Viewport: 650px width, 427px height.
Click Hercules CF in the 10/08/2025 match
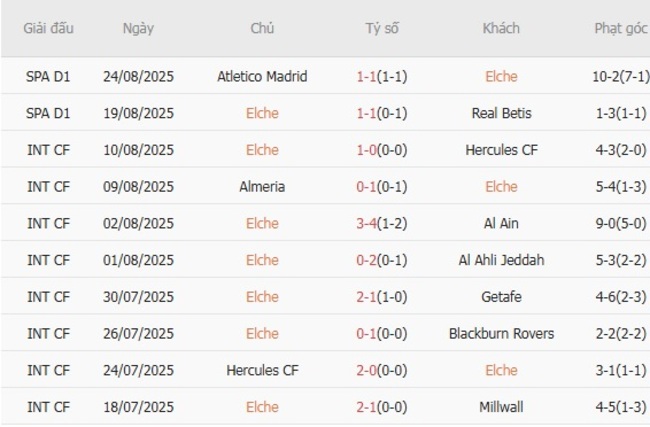tap(501, 150)
